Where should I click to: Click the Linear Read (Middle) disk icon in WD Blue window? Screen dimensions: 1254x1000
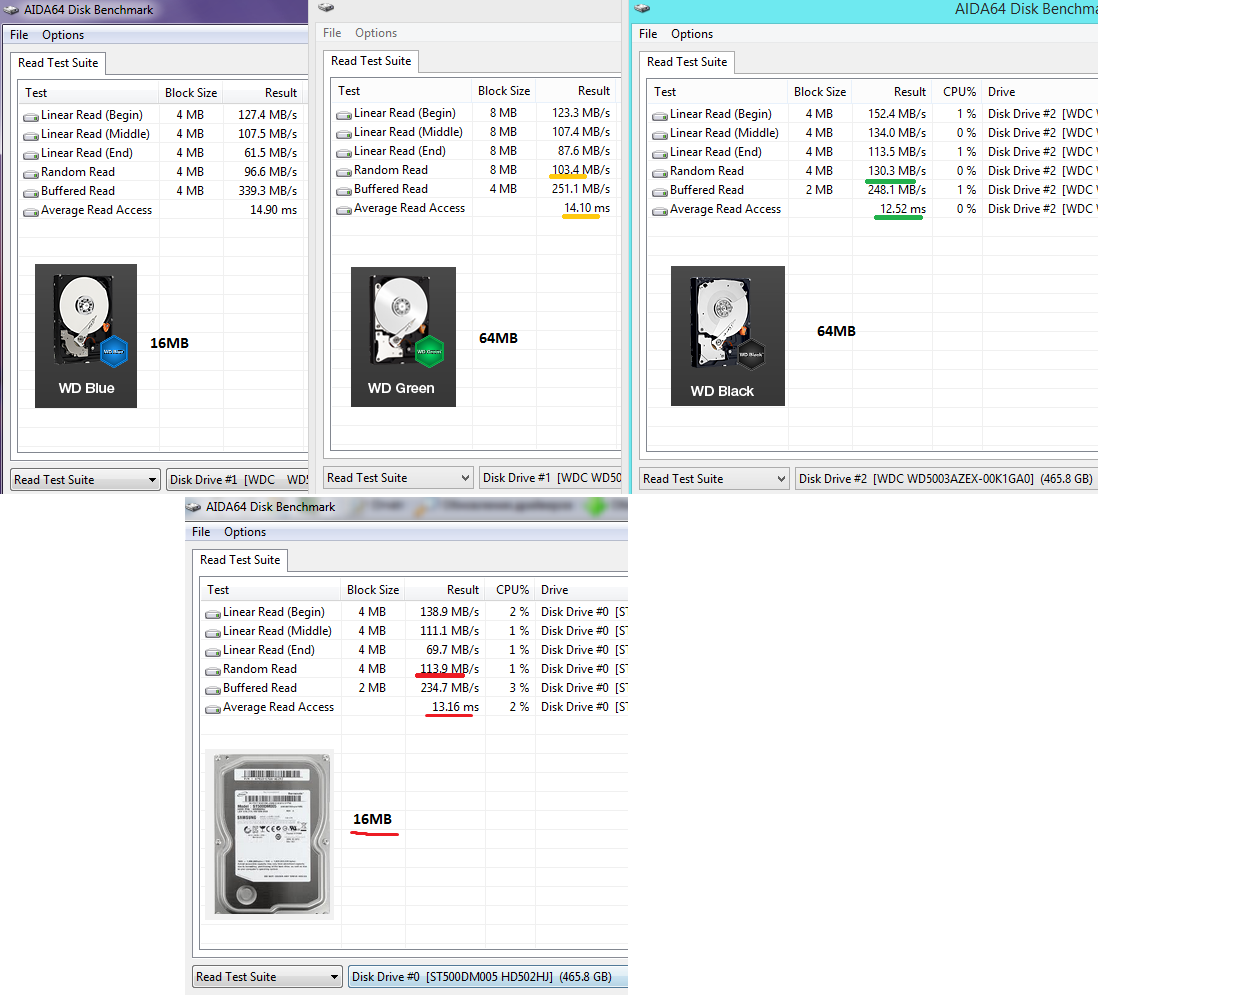[31, 135]
